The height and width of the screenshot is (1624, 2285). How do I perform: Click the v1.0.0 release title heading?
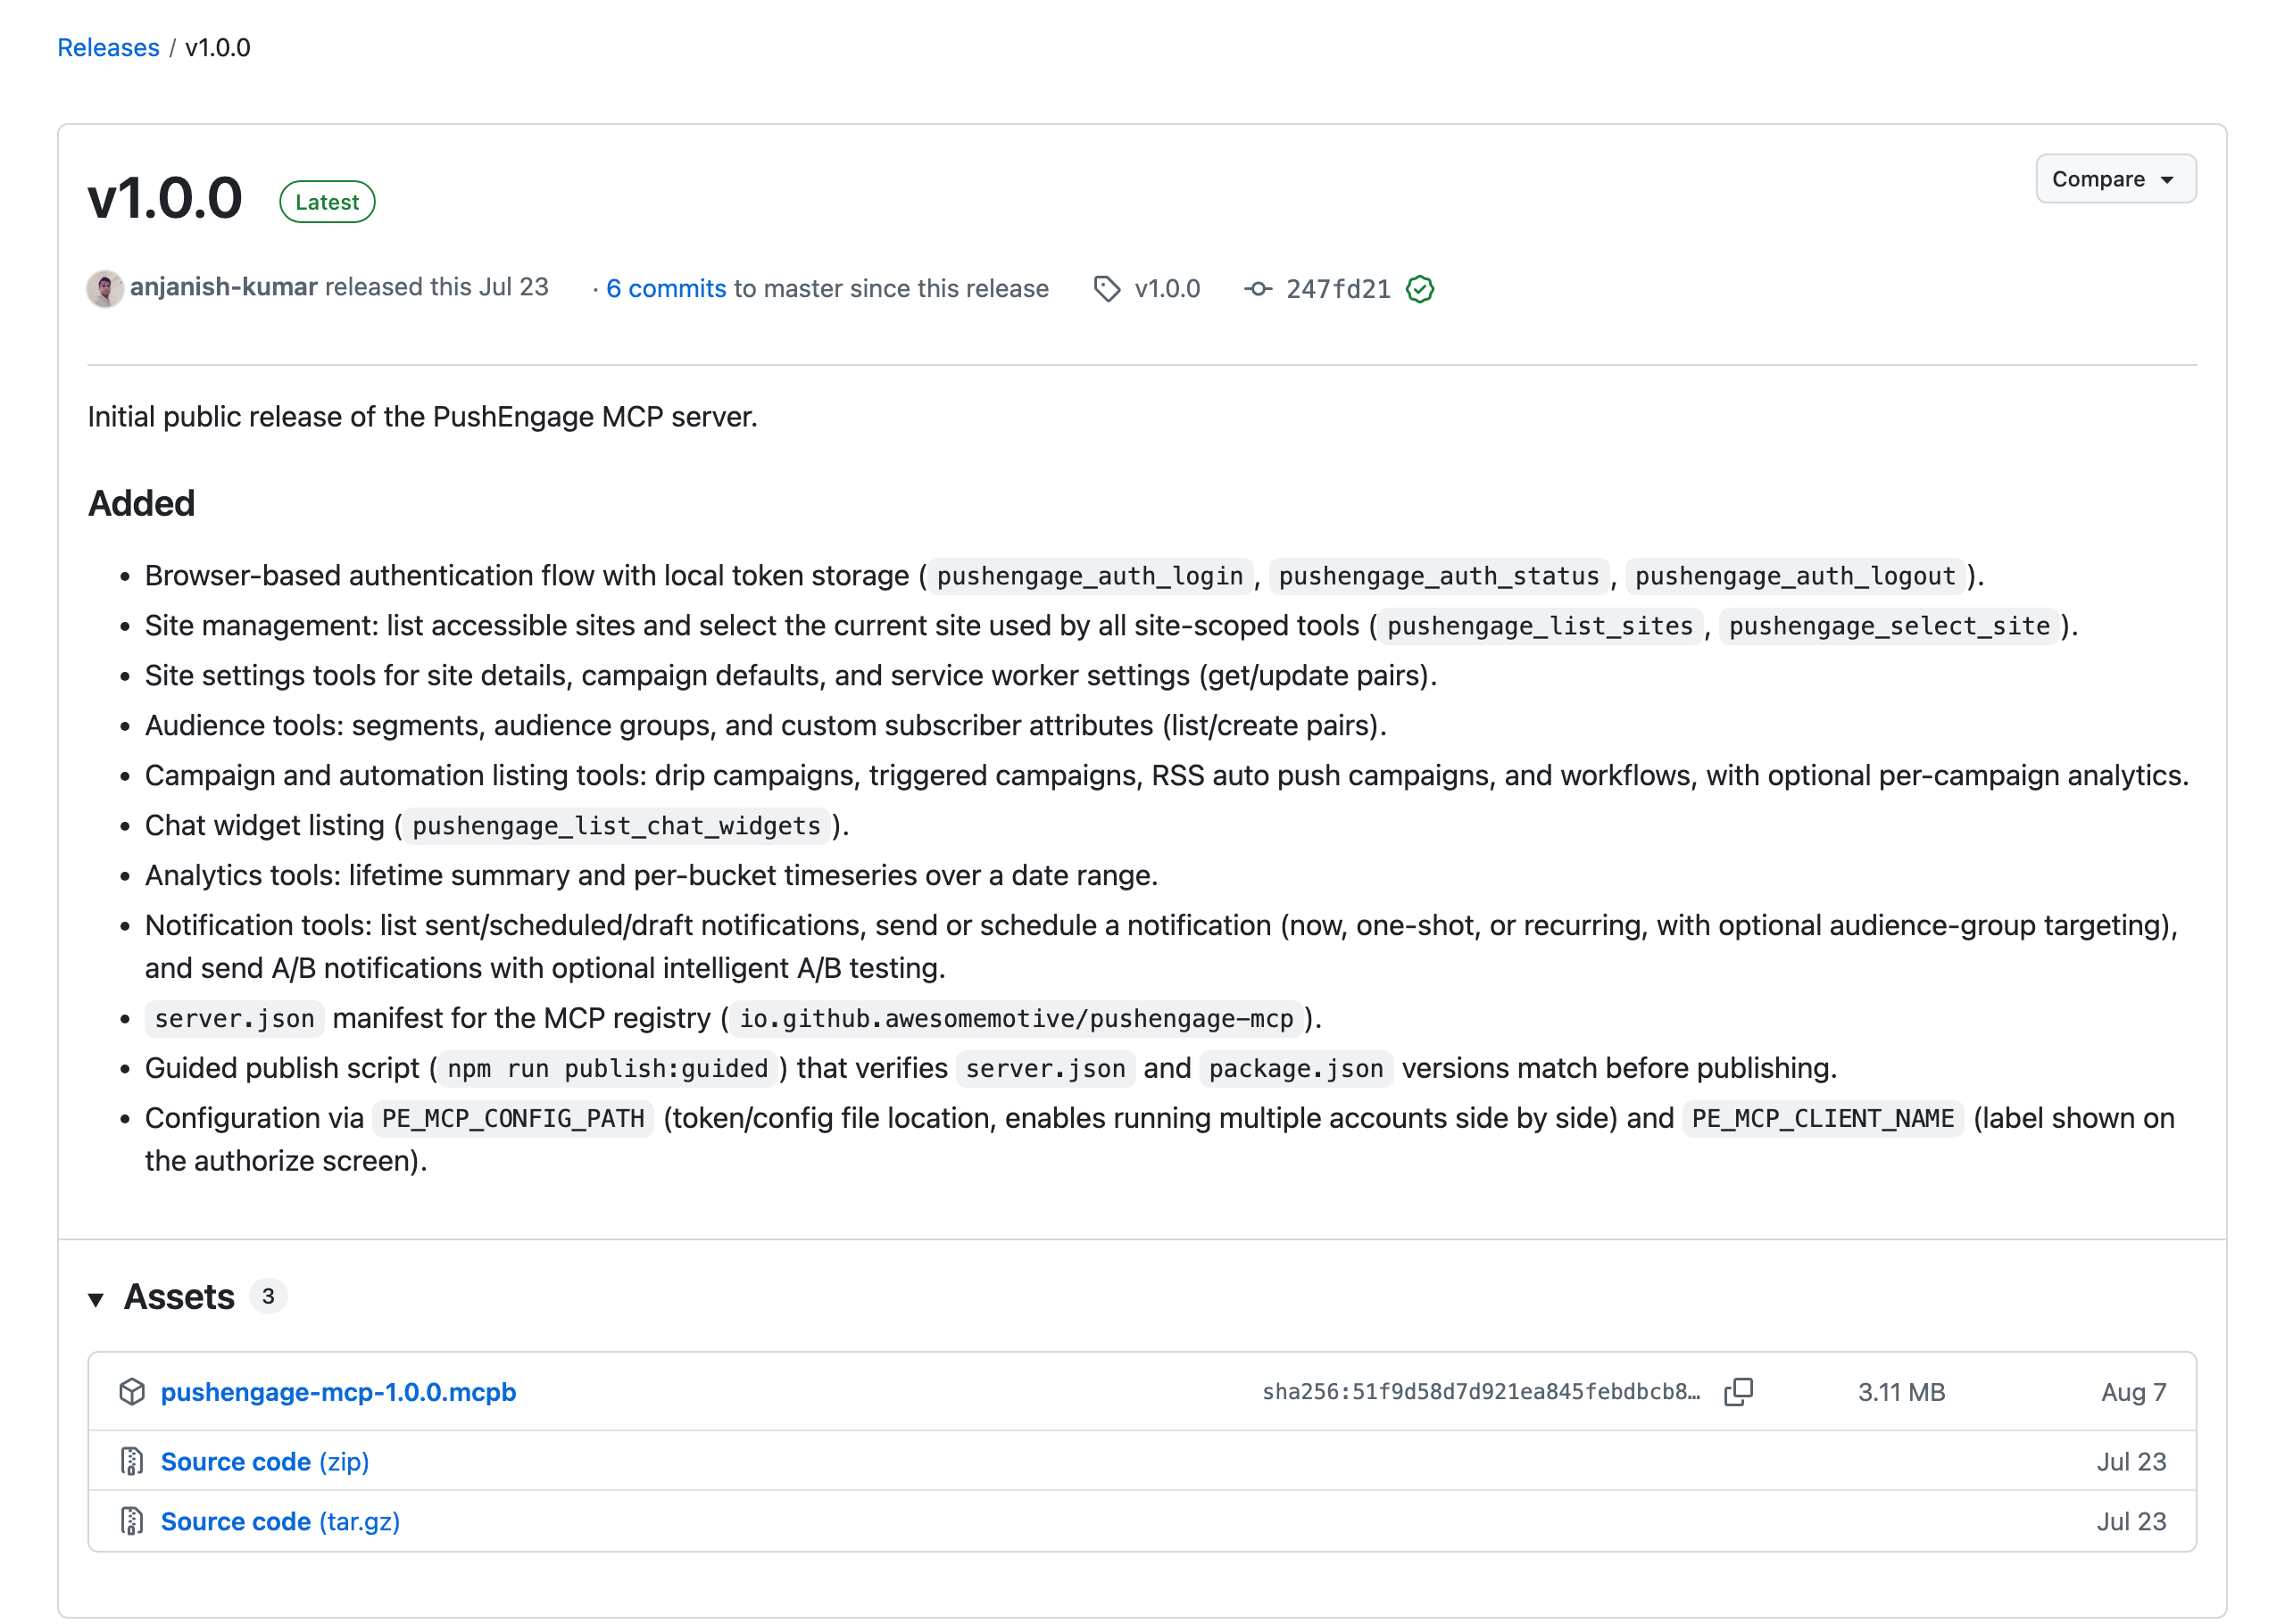coord(165,197)
